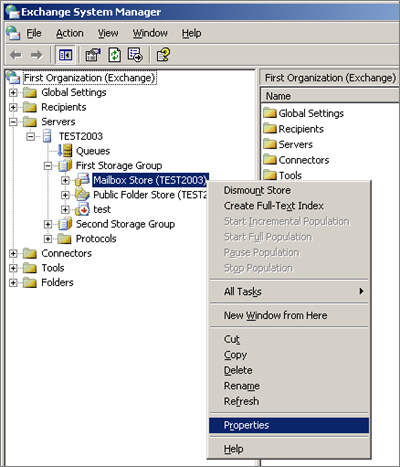
Task: Click the Help toolbar icon with question mark
Action: pyautogui.click(x=163, y=55)
